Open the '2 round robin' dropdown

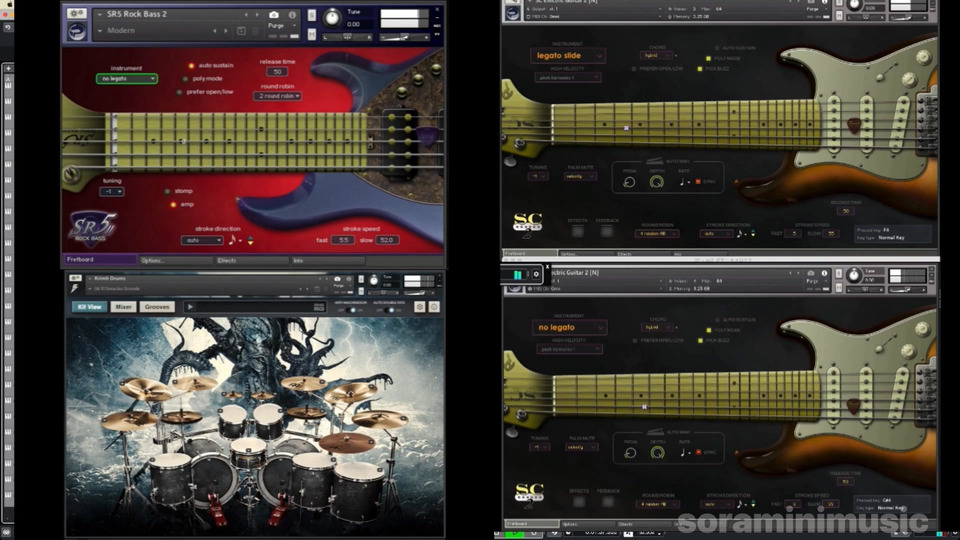coord(277,96)
